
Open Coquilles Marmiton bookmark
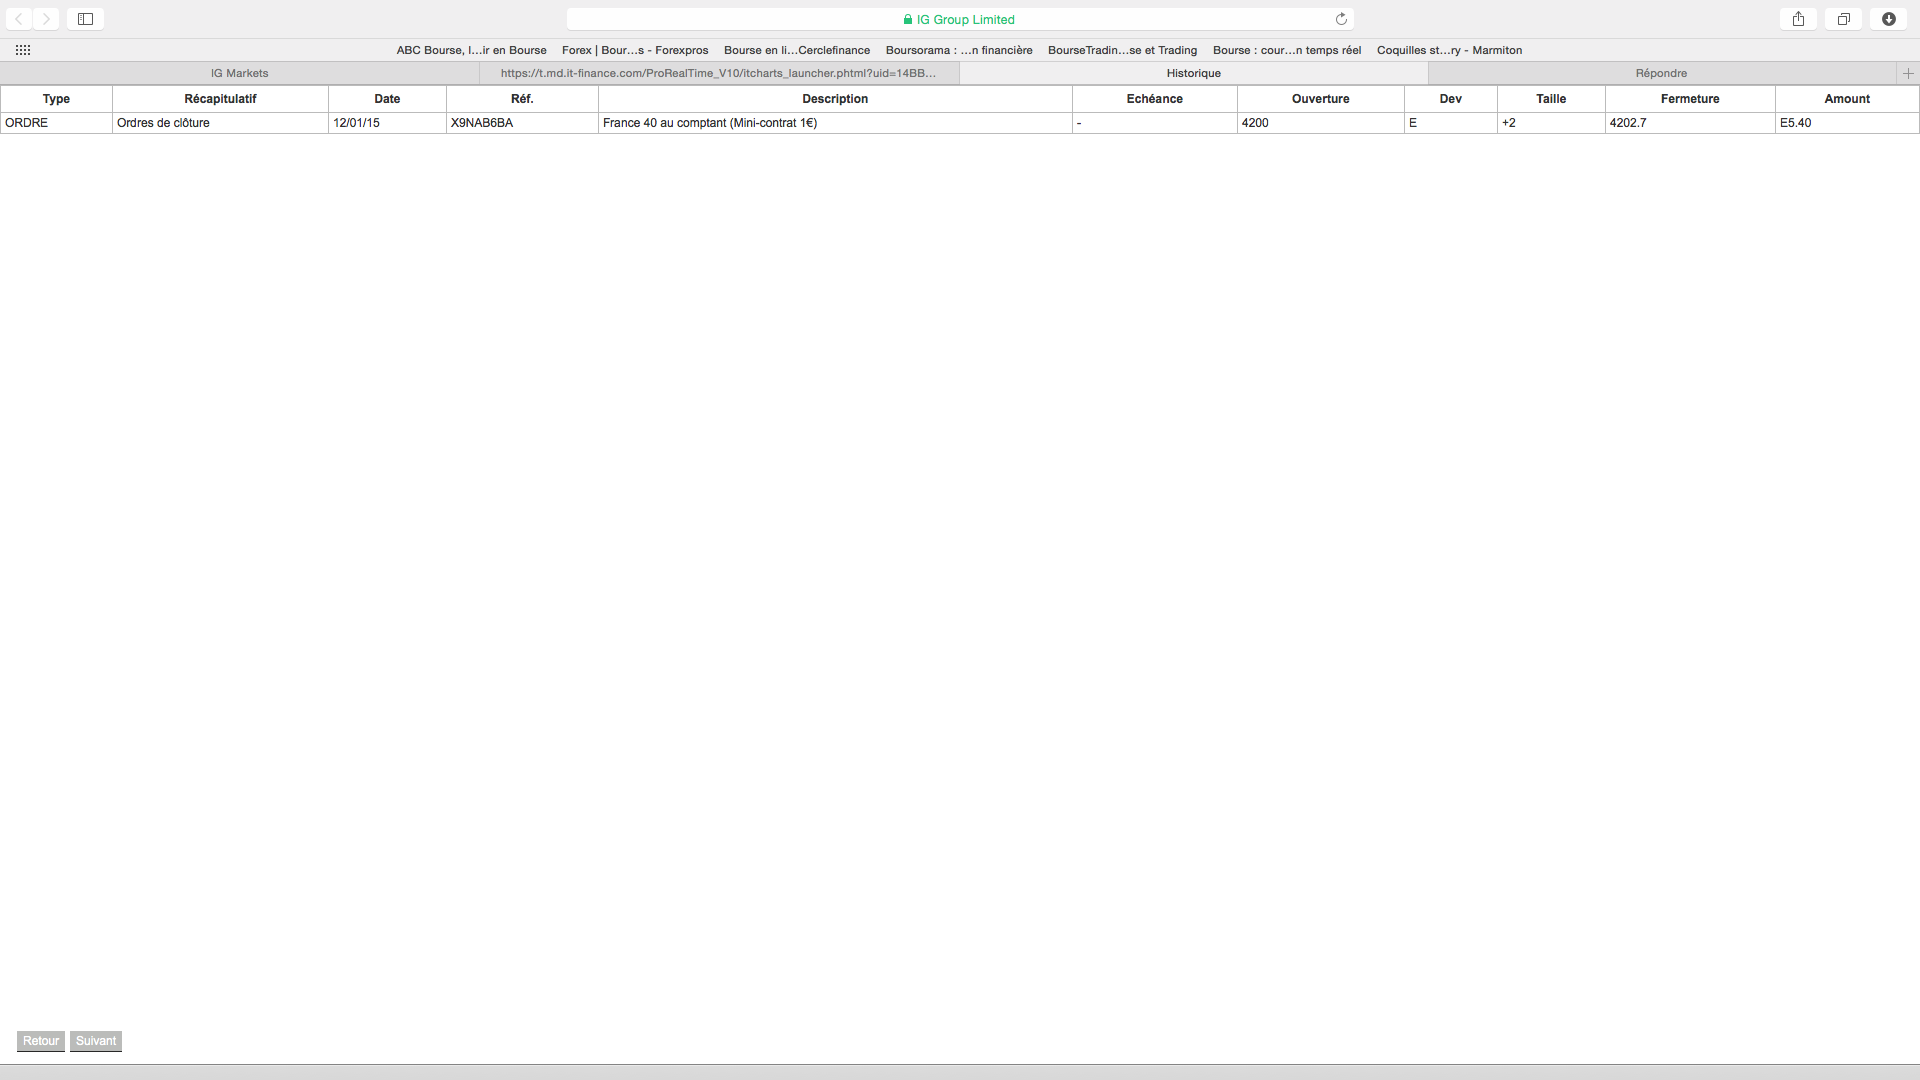pos(1449,50)
